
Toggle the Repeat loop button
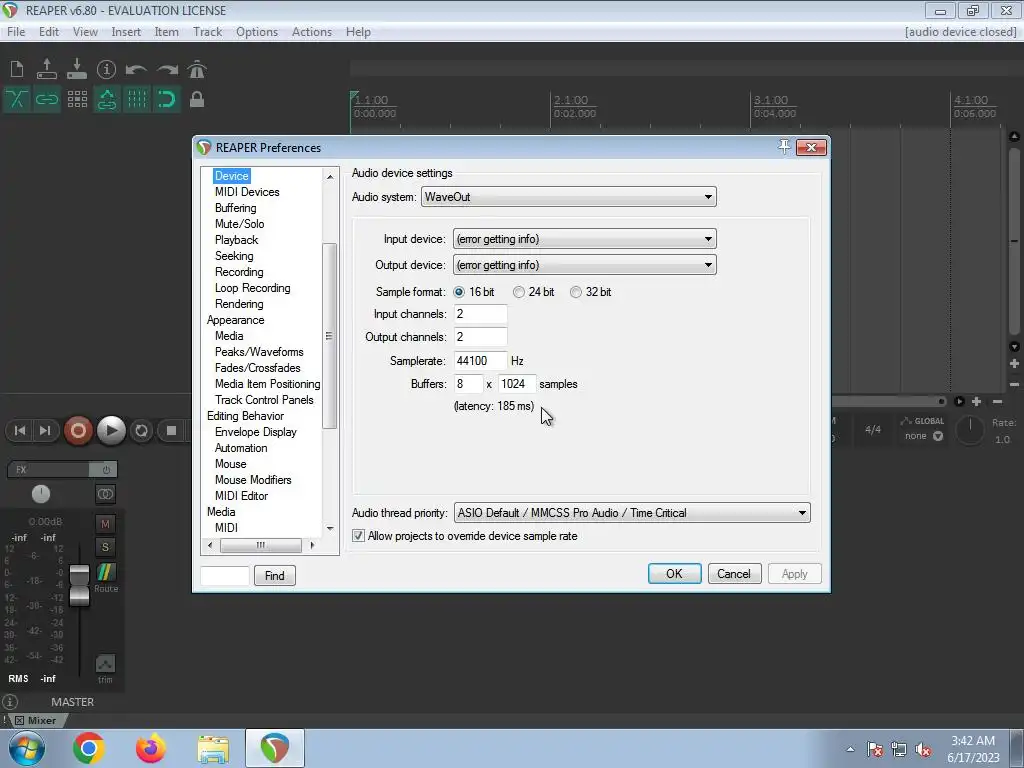coord(141,430)
